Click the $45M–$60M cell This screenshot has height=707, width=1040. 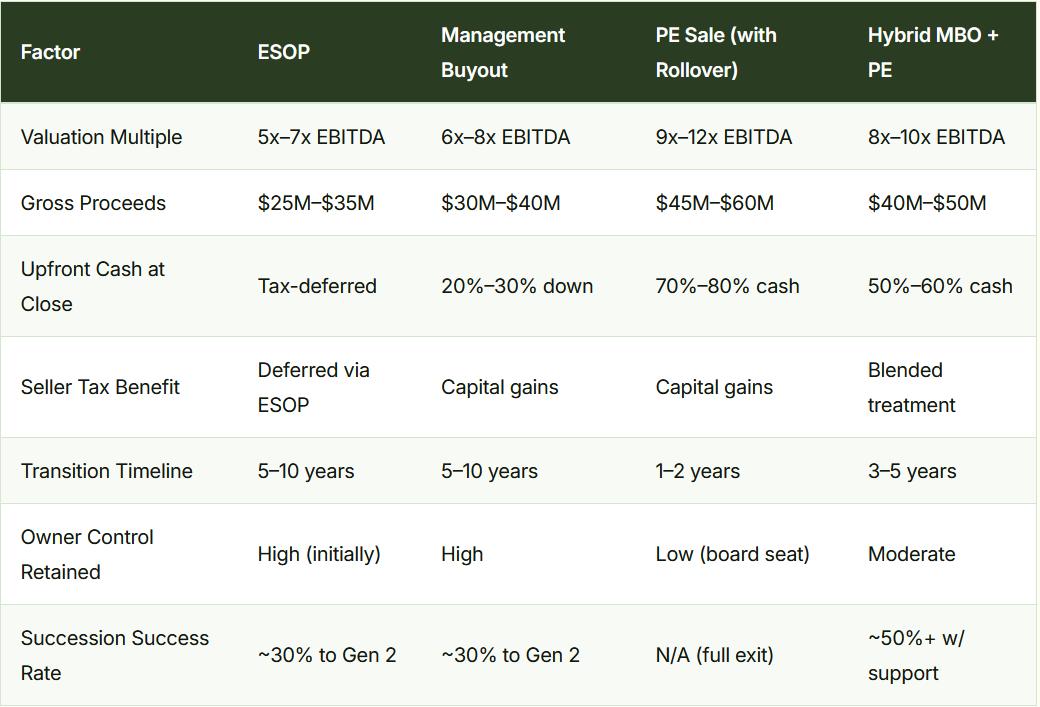[x=714, y=203]
